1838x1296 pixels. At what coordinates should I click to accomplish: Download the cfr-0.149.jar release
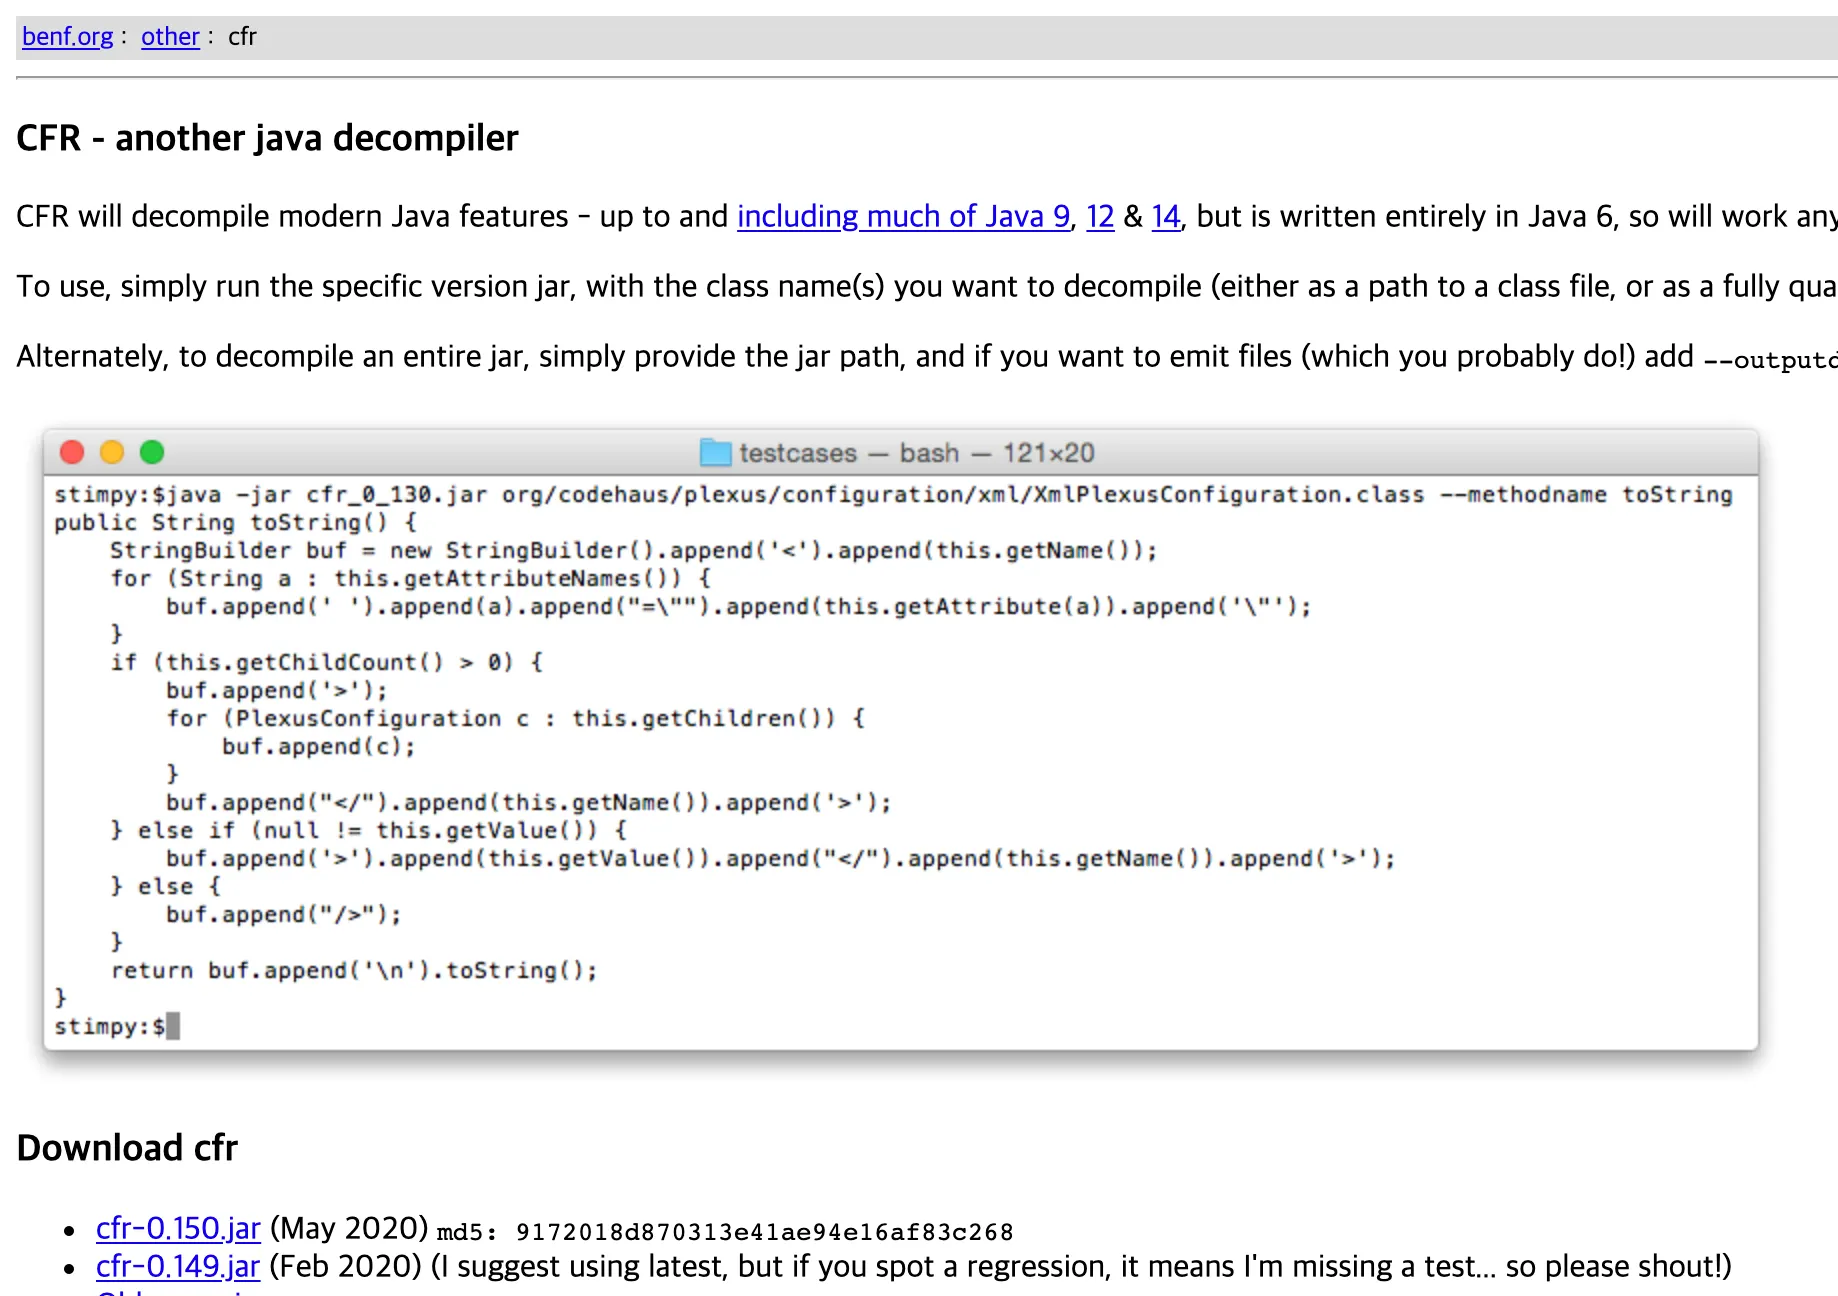click(178, 1266)
